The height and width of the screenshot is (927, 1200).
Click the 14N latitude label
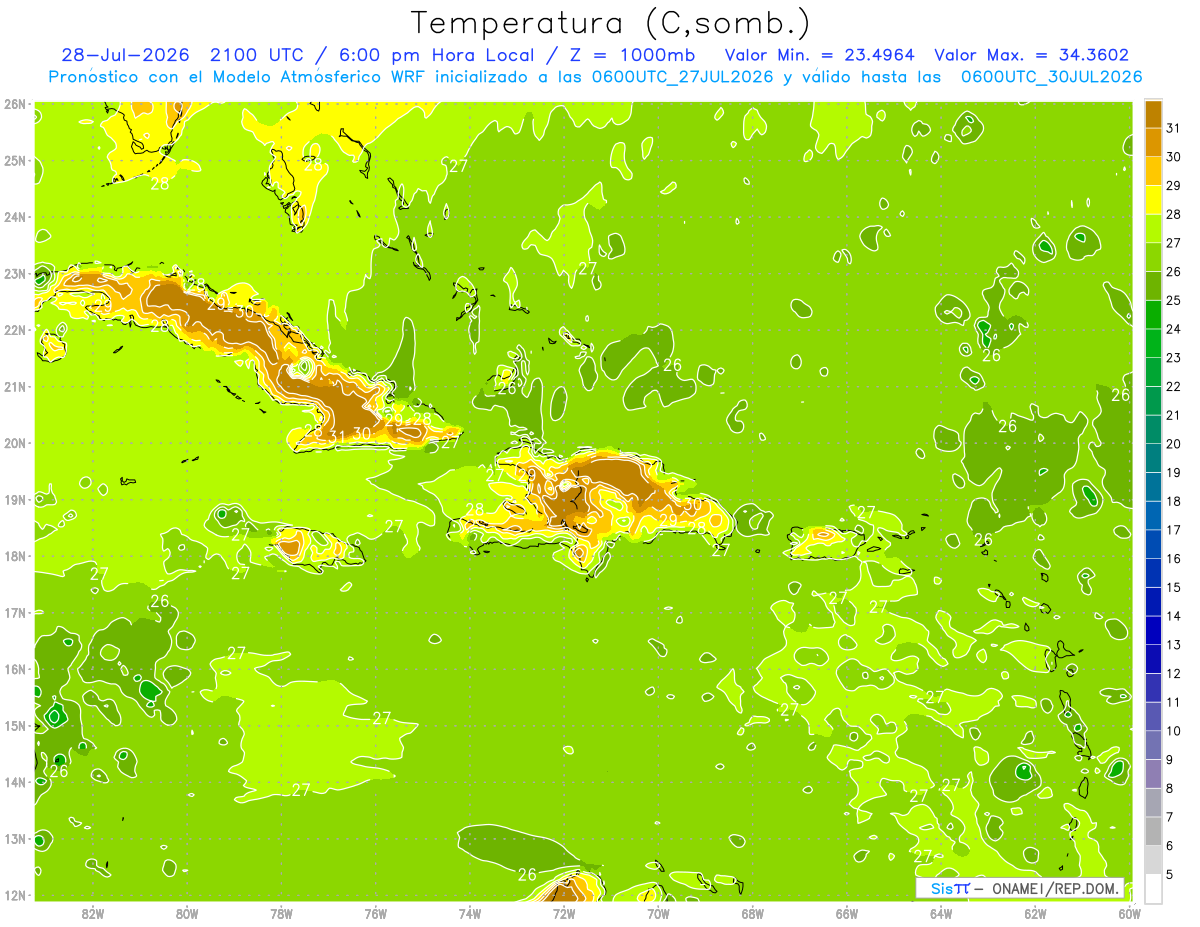(x=14, y=782)
